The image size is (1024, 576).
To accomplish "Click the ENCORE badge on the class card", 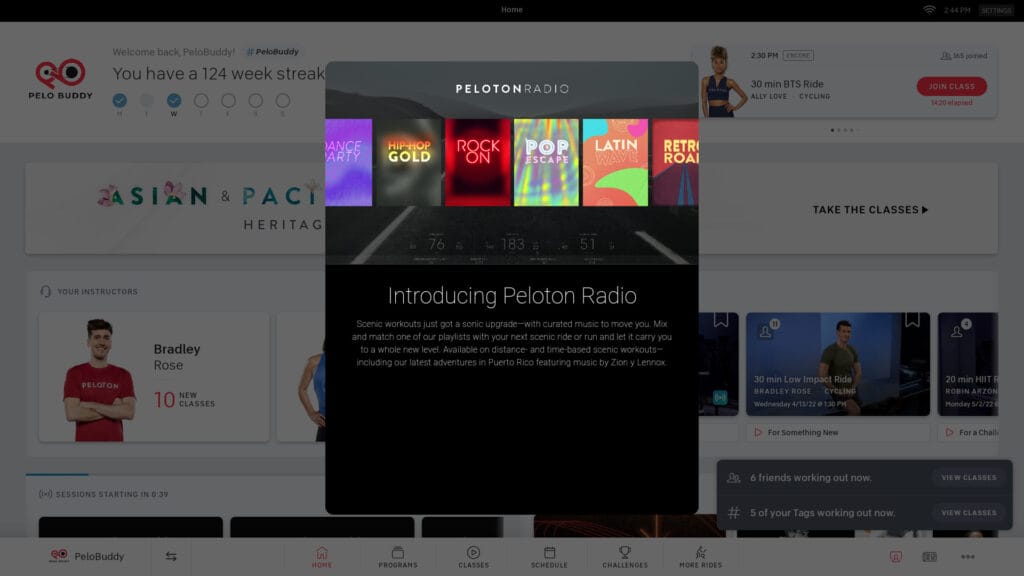I will click(798, 56).
